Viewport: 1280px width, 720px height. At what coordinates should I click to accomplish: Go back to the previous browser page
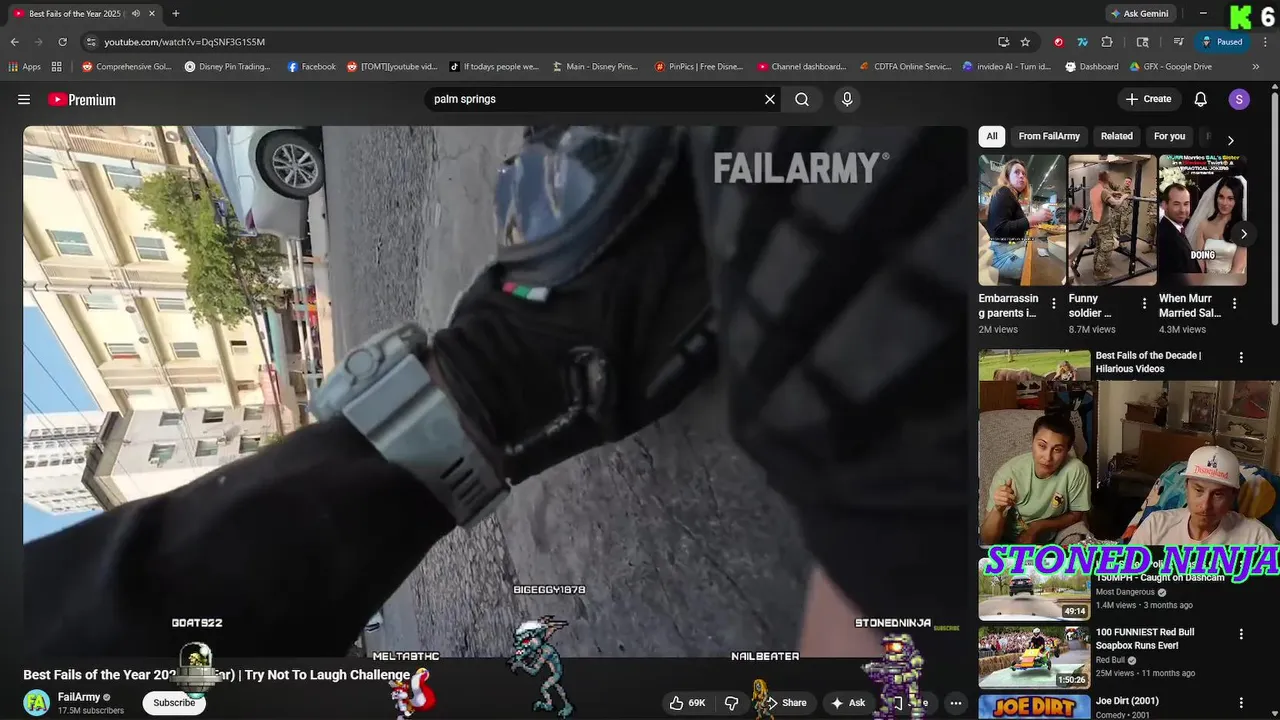[x=14, y=42]
